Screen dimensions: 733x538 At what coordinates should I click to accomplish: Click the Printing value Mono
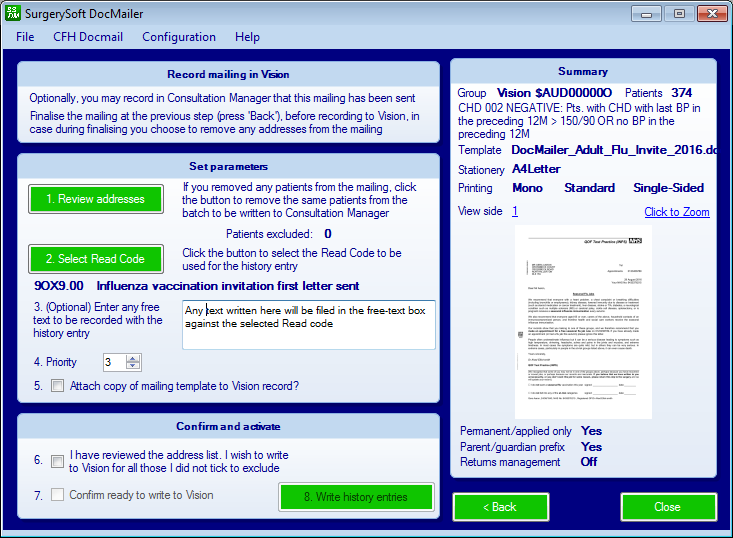click(x=527, y=188)
